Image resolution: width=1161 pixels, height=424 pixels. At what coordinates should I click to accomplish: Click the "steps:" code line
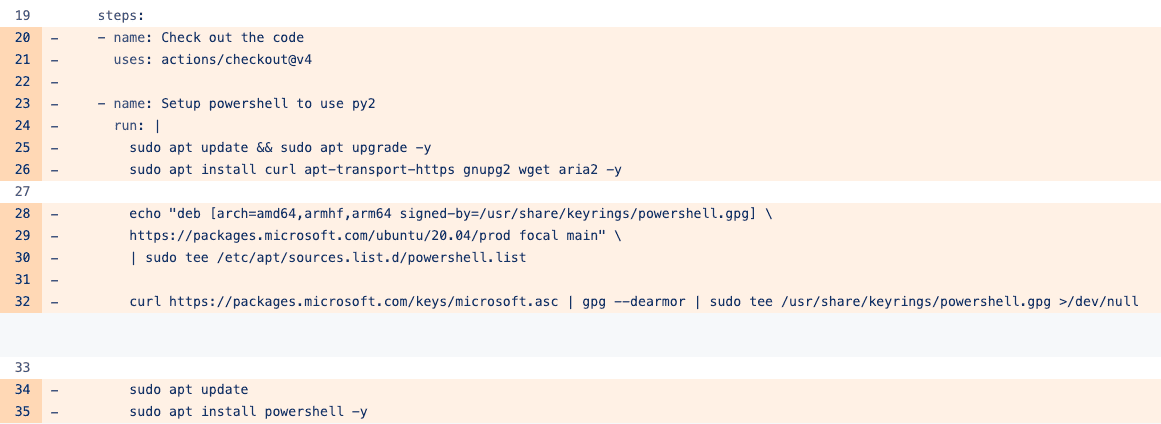coord(121,15)
